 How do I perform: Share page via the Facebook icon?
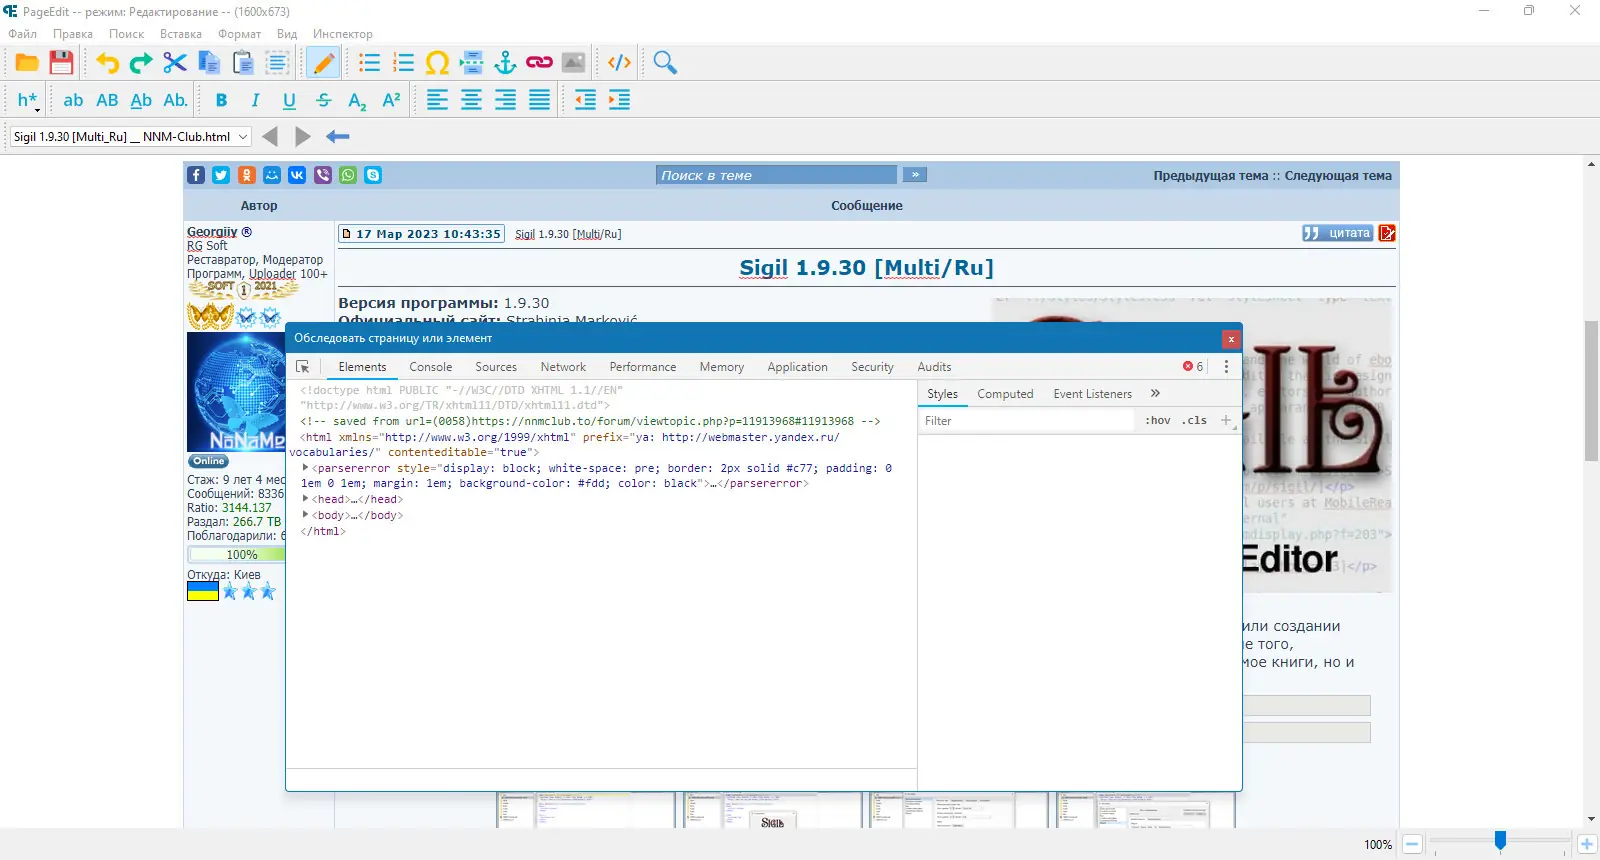(196, 175)
